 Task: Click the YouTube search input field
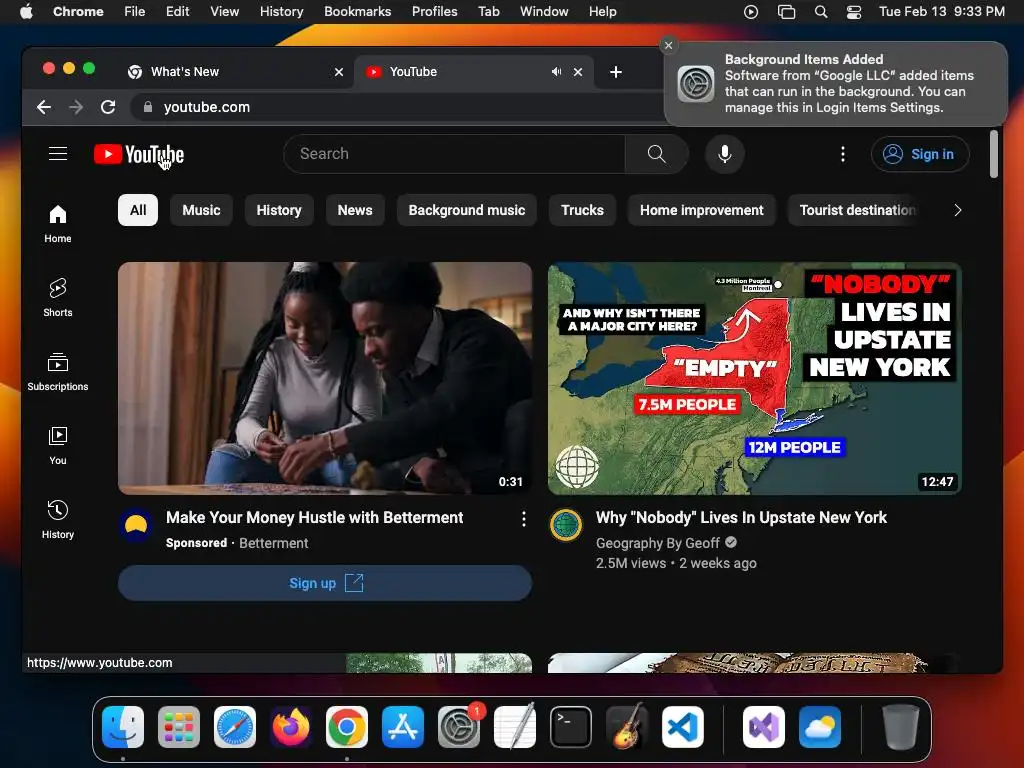[455, 153]
